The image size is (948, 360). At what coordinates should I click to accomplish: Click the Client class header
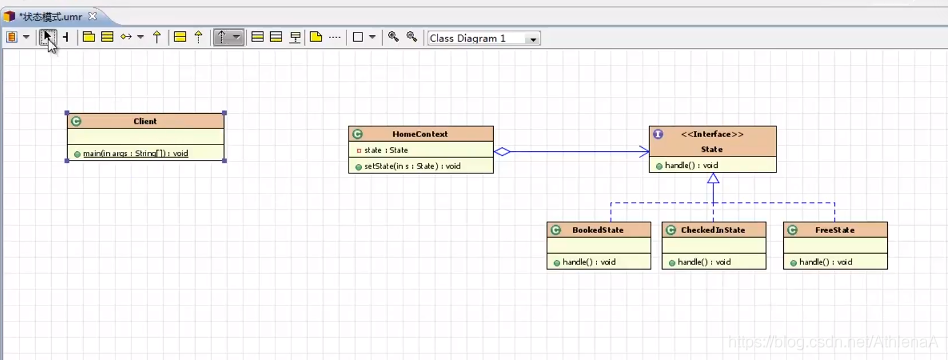(145, 121)
